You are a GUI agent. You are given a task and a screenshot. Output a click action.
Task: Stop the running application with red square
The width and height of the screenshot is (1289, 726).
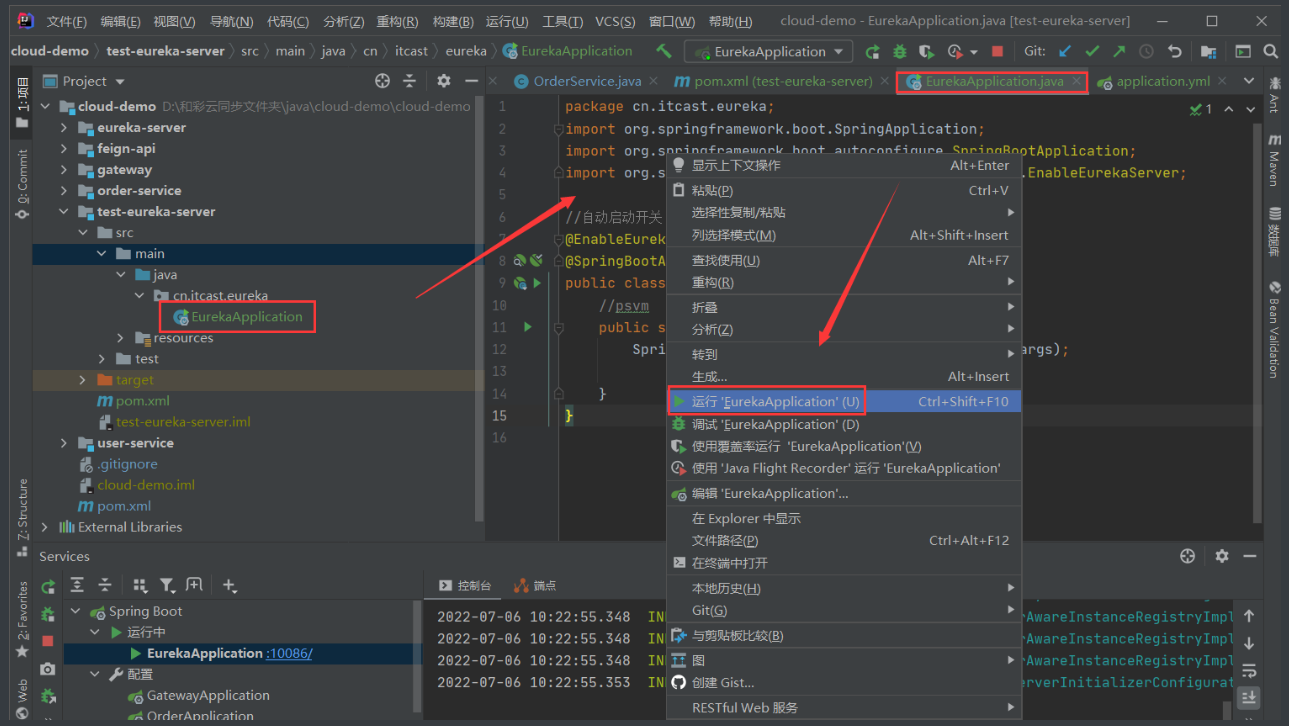click(x=997, y=51)
